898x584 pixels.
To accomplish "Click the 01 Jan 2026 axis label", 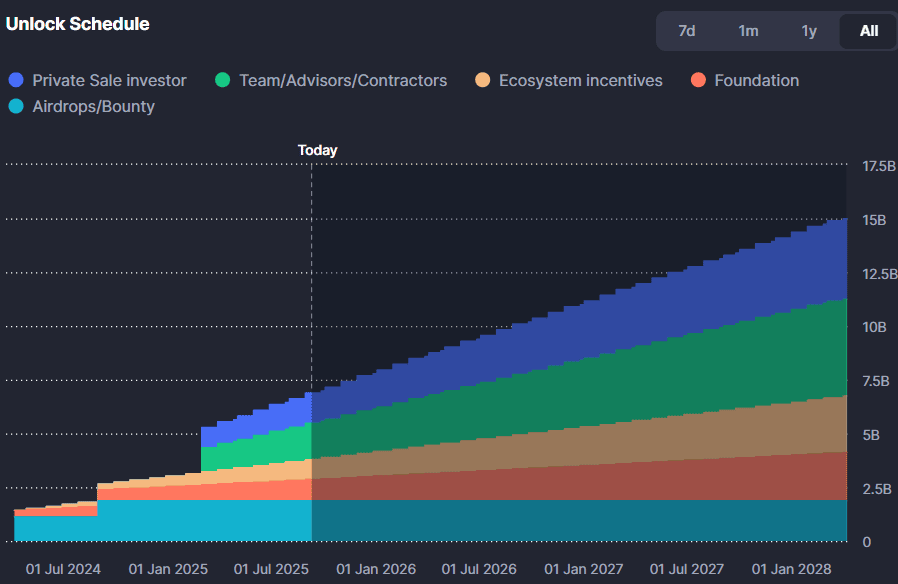I will pos(375,568).
